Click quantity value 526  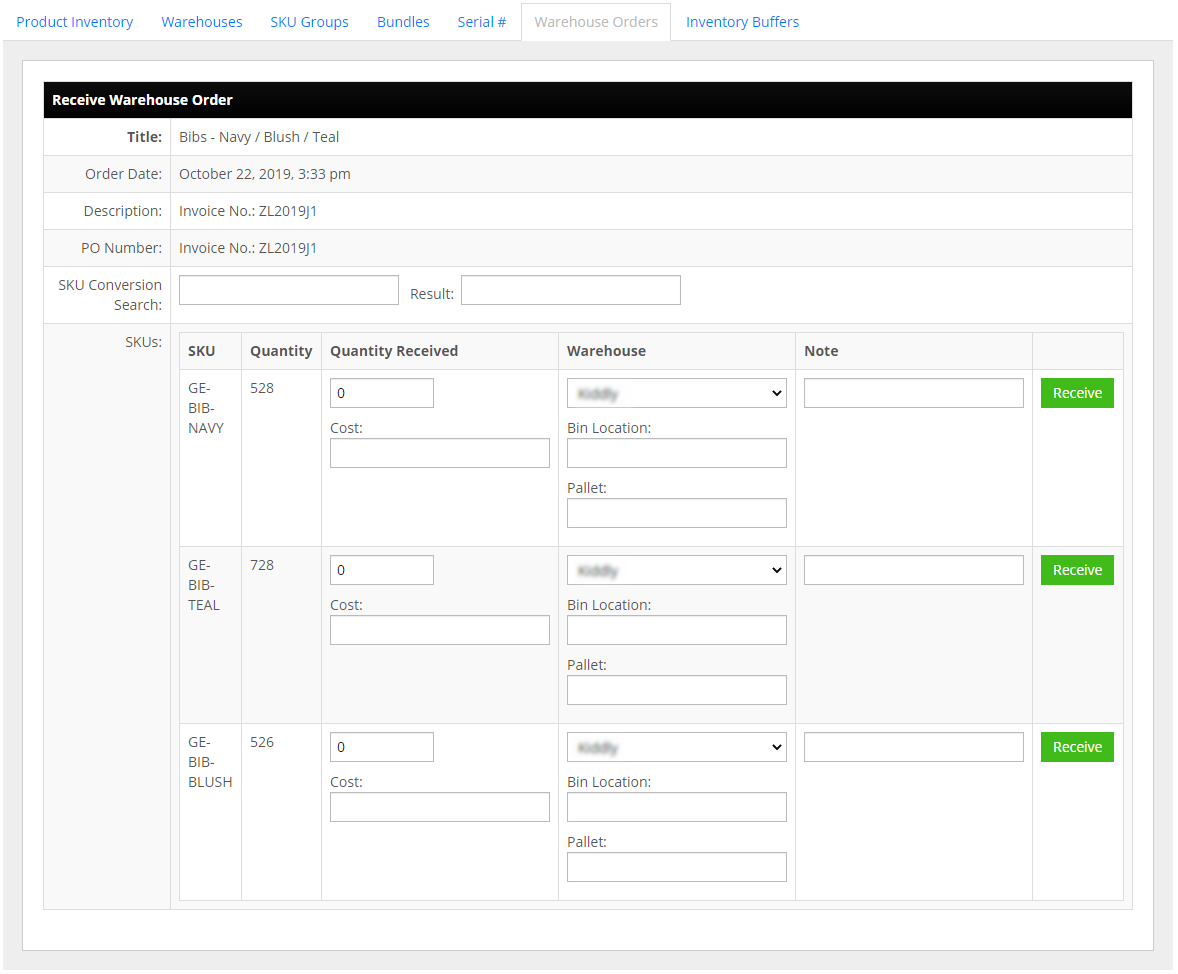pyautogui.click(x=261, y=743)
